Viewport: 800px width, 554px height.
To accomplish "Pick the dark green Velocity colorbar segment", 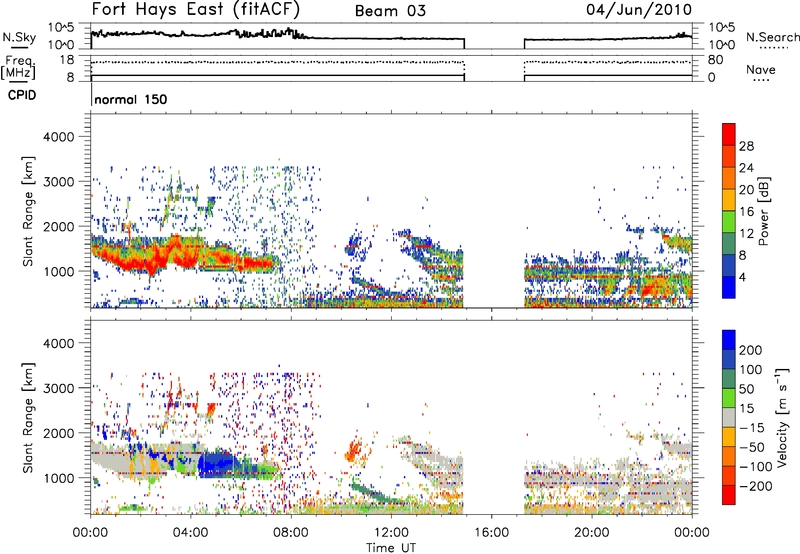I will pyautogui.click(x=729, y=379).
